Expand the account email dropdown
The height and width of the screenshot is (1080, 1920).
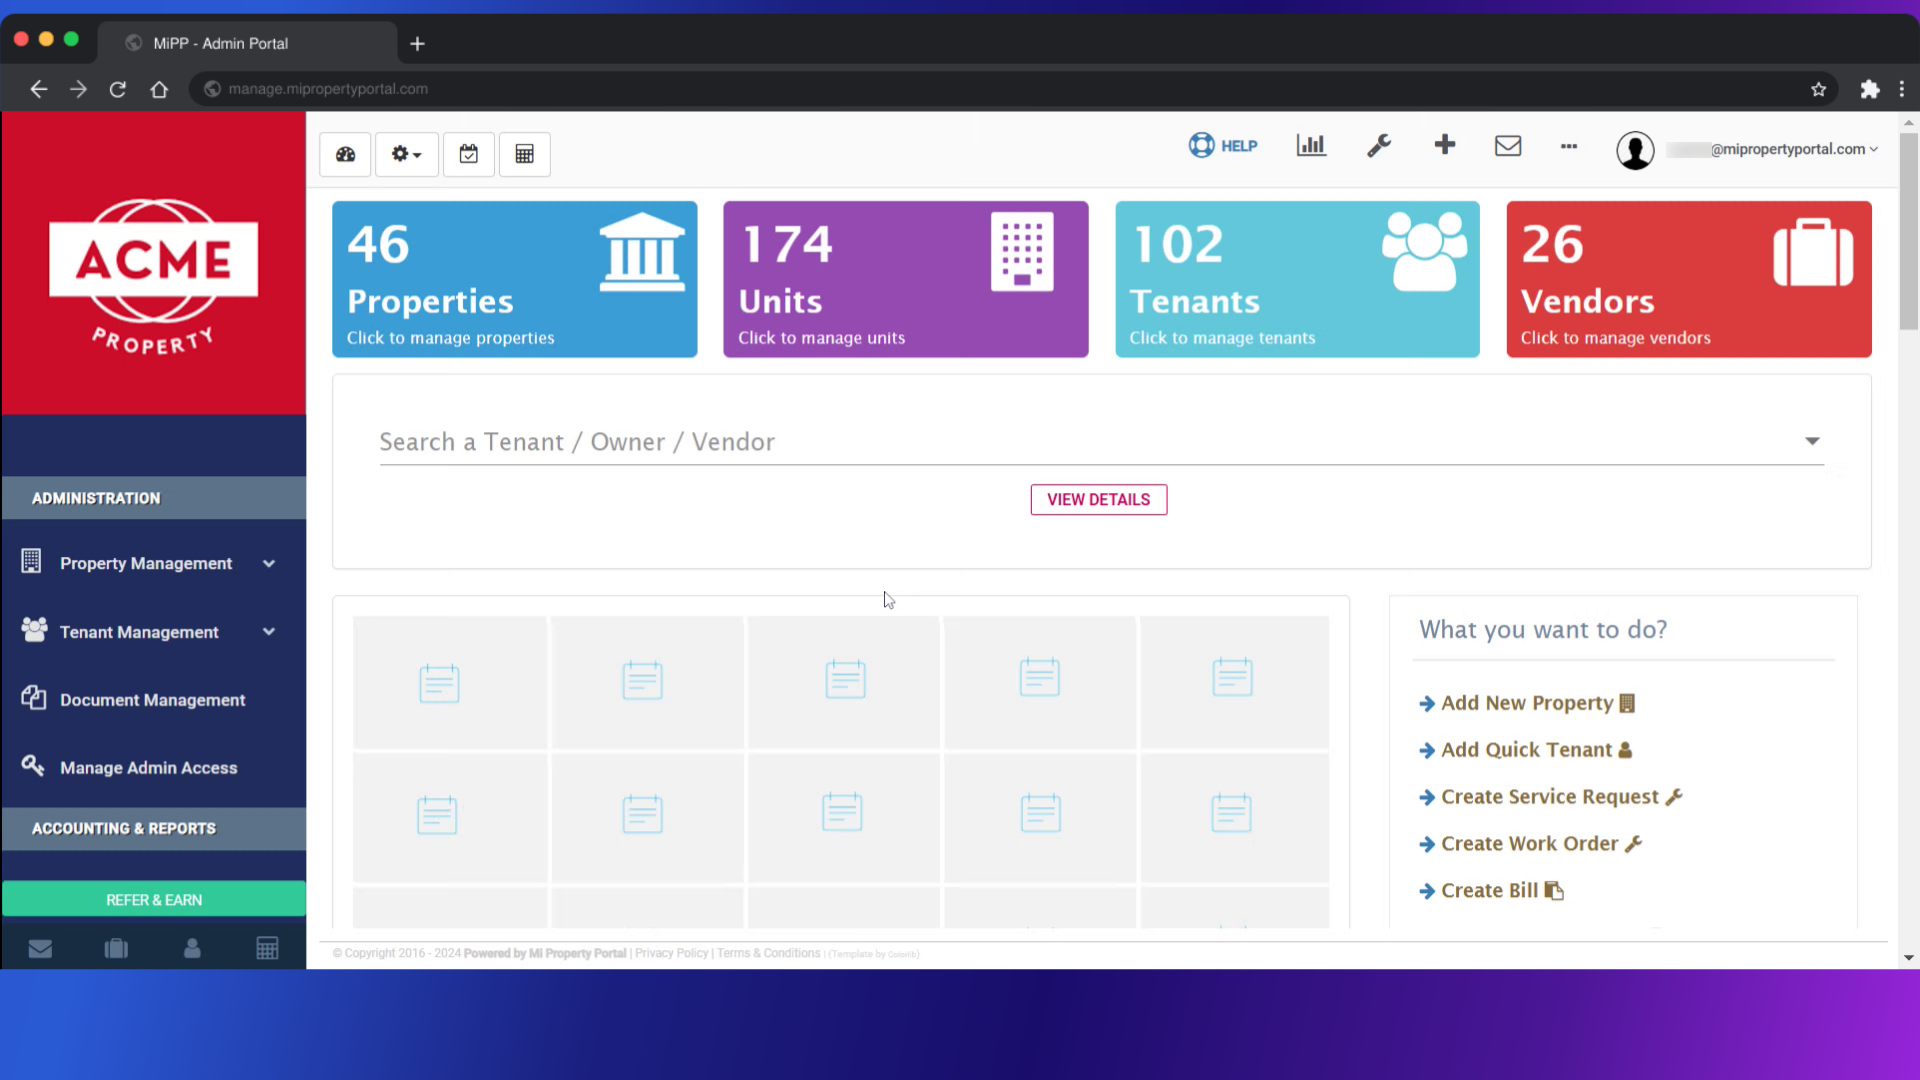point(1774,149)
